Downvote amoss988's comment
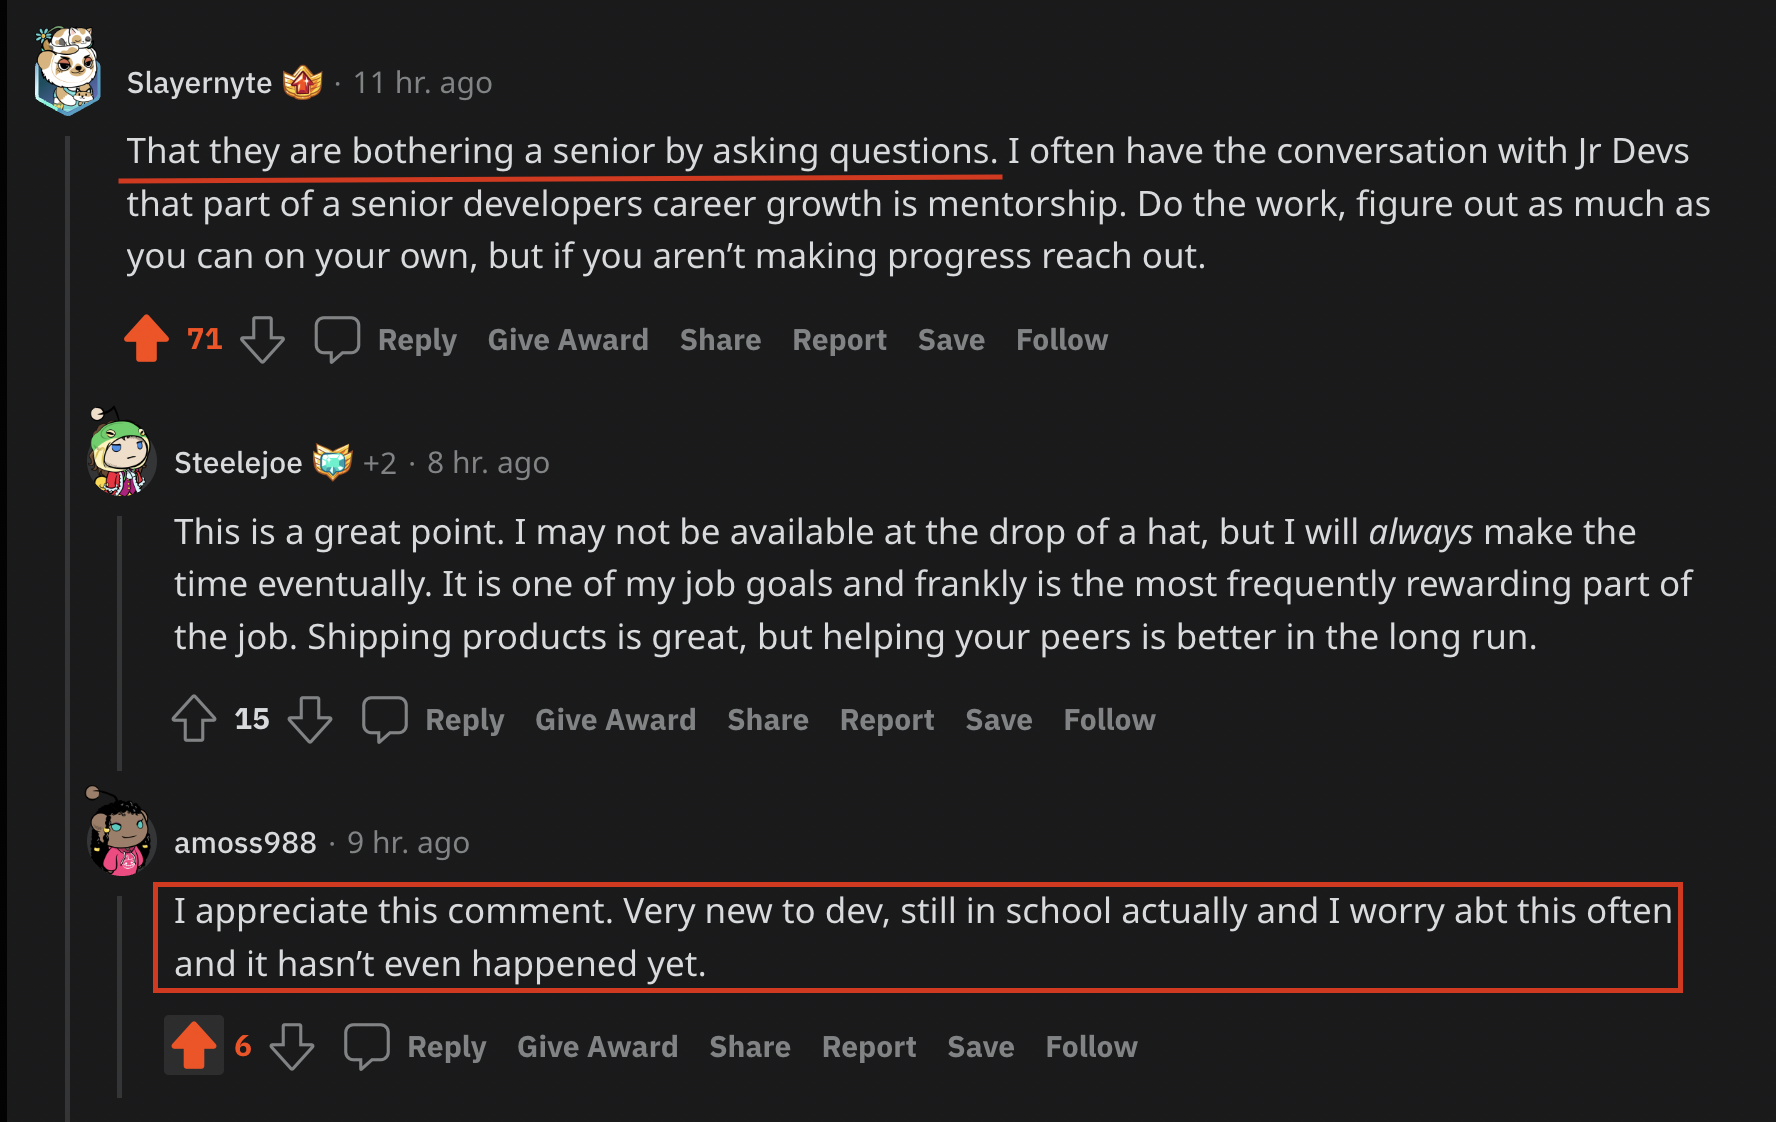 (291, 1045)
